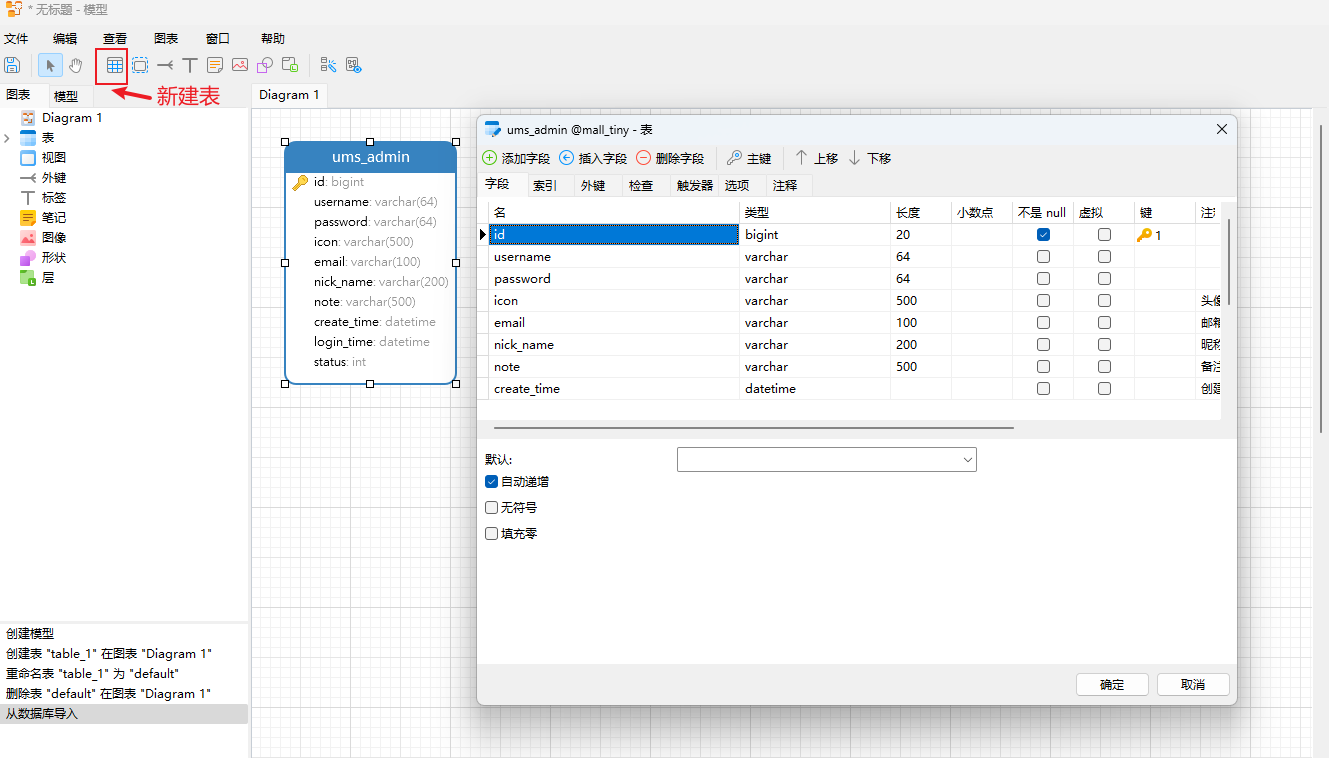Click the 取消 button
This screenshot has width=1329, height=758.
pyautogui.click(x=1193, y=685)
